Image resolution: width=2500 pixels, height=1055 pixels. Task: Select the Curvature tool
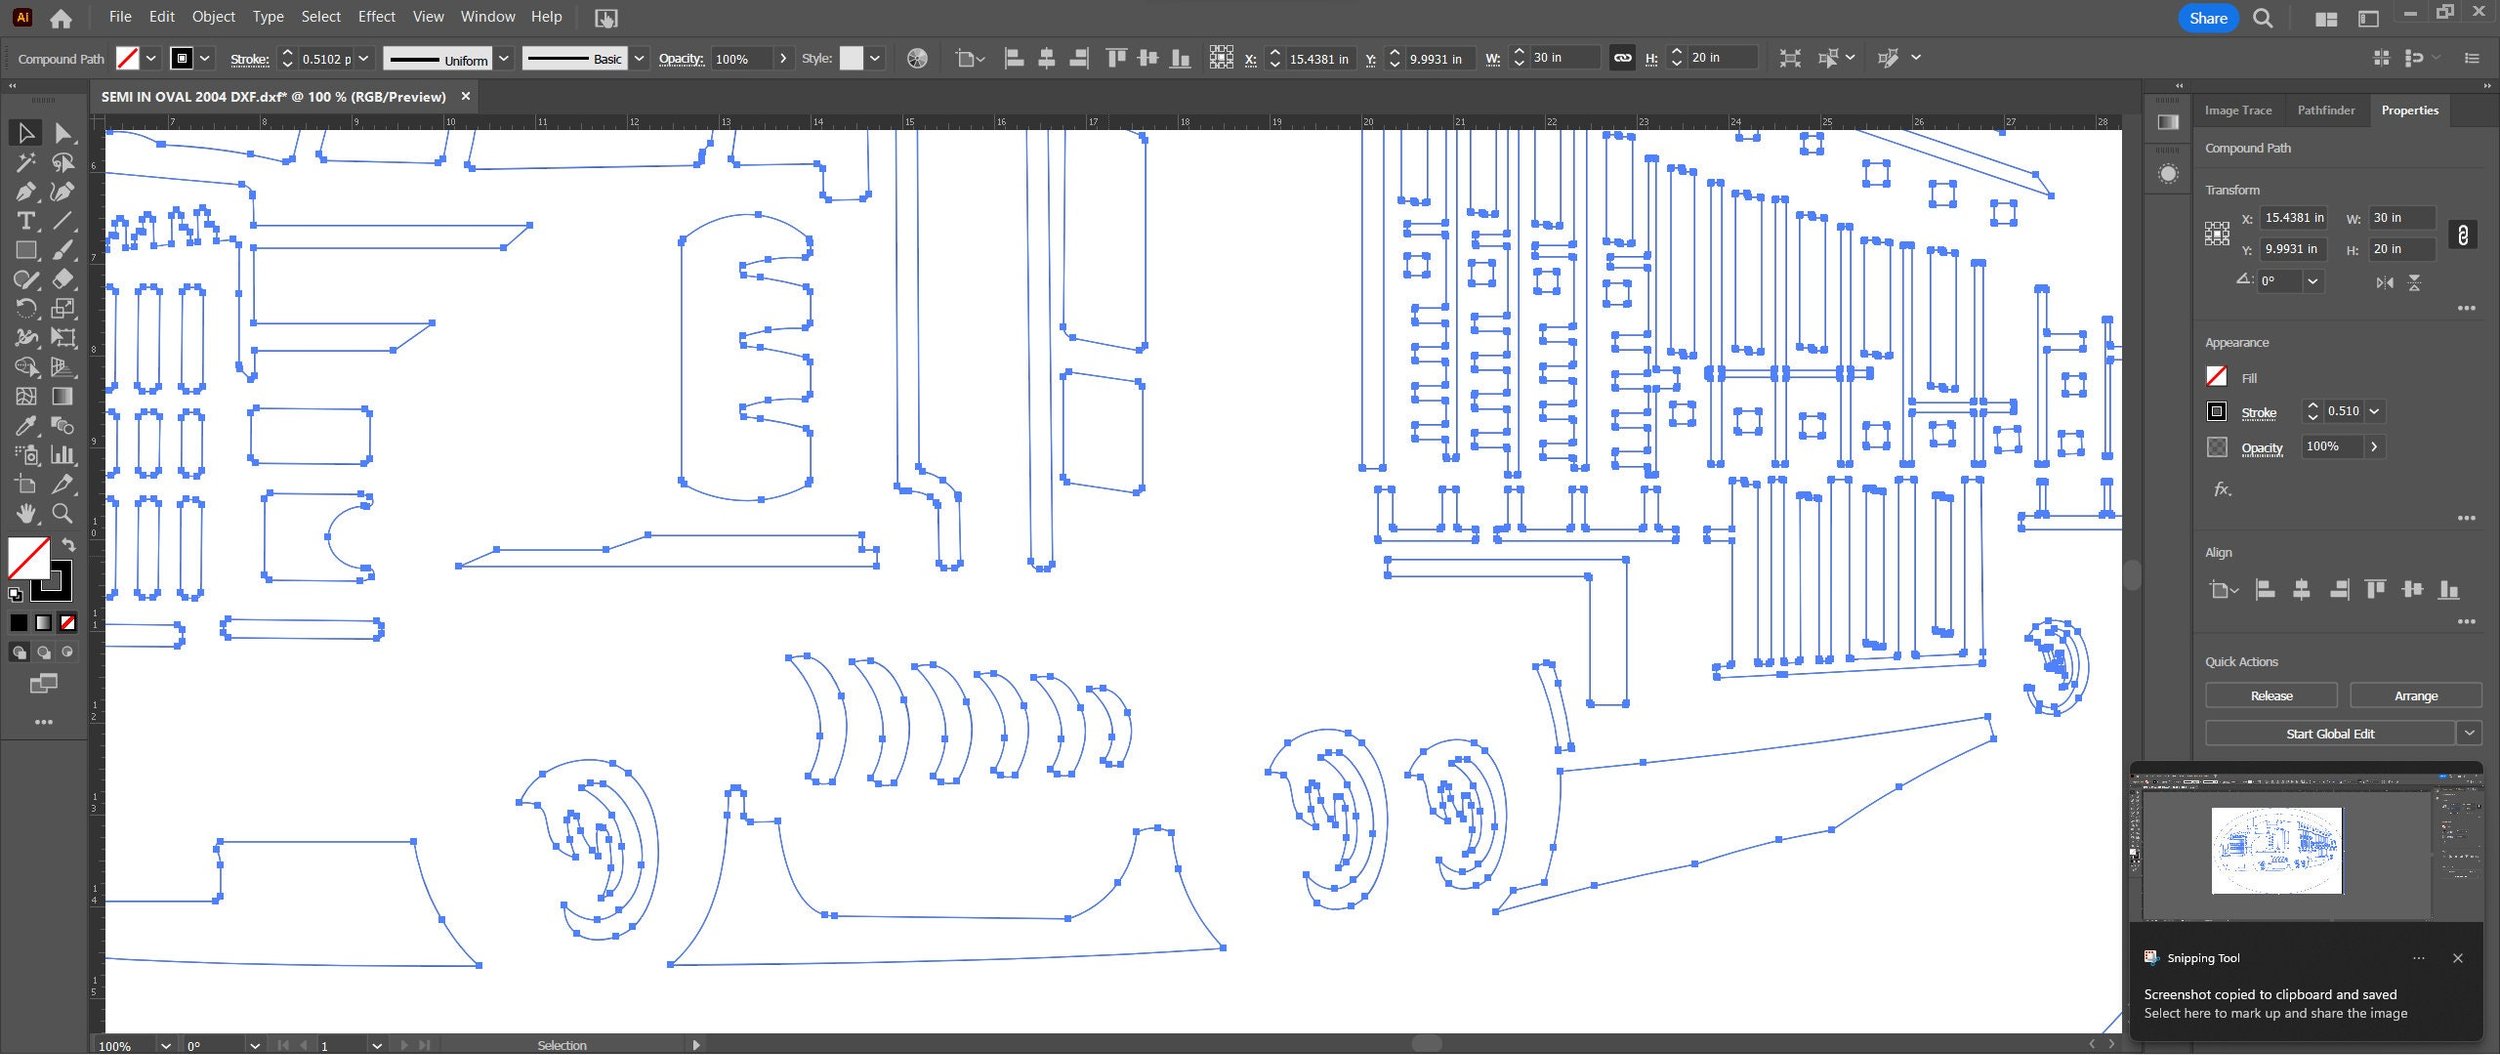pos(63,191)
